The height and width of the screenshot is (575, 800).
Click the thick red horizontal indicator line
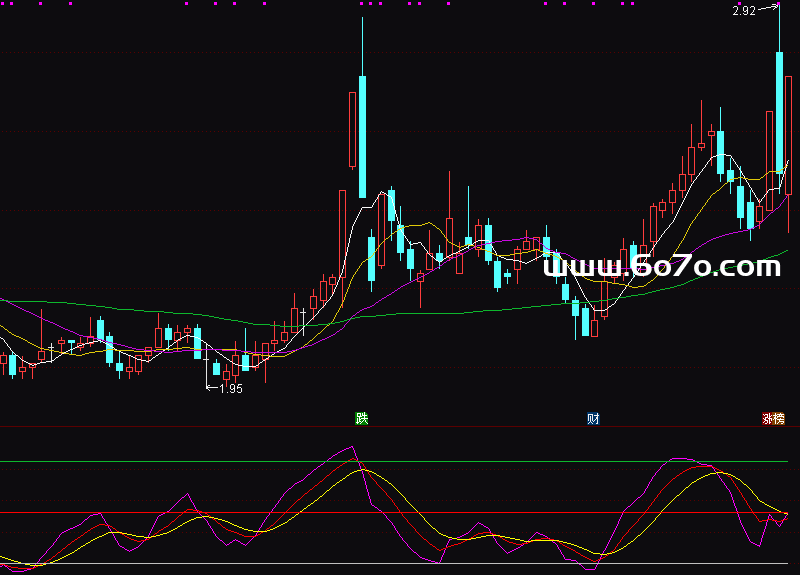click(200, 513)
